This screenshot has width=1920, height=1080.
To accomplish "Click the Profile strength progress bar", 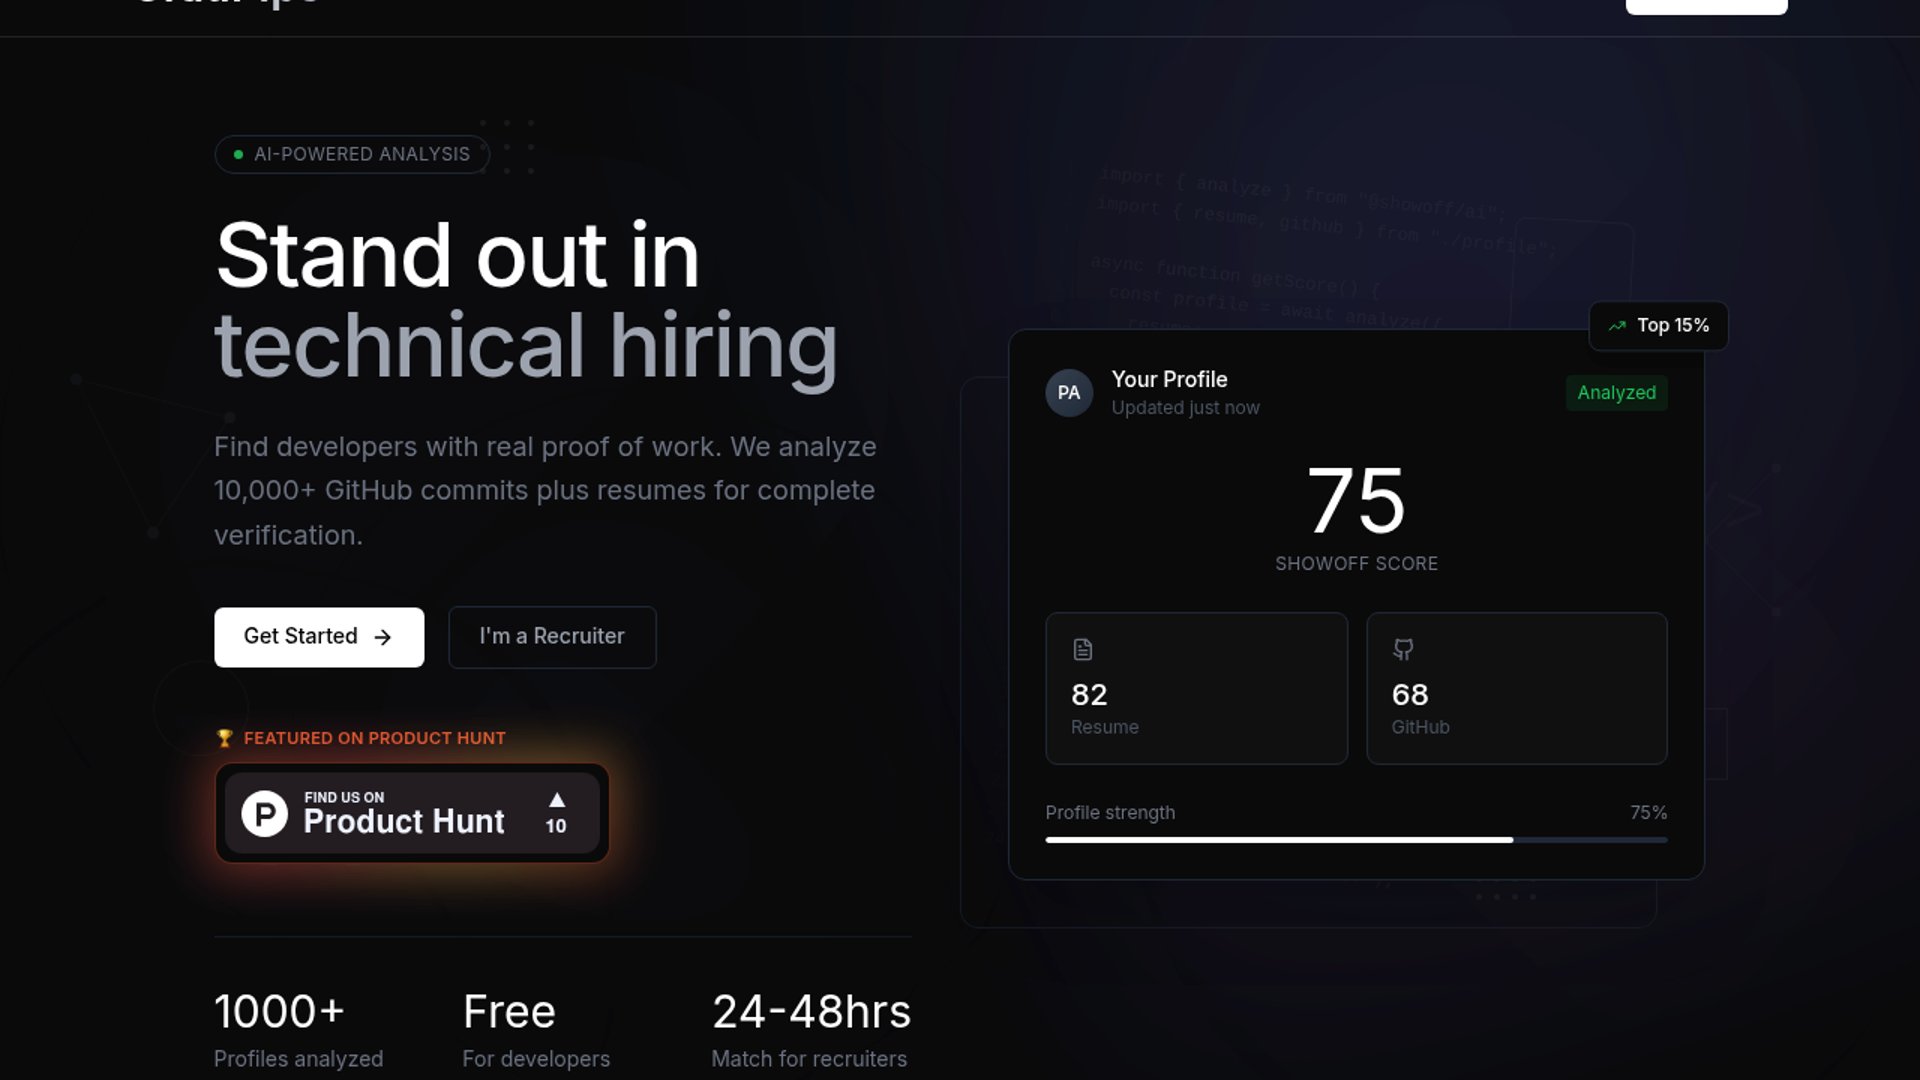I will click(1355, 840).
